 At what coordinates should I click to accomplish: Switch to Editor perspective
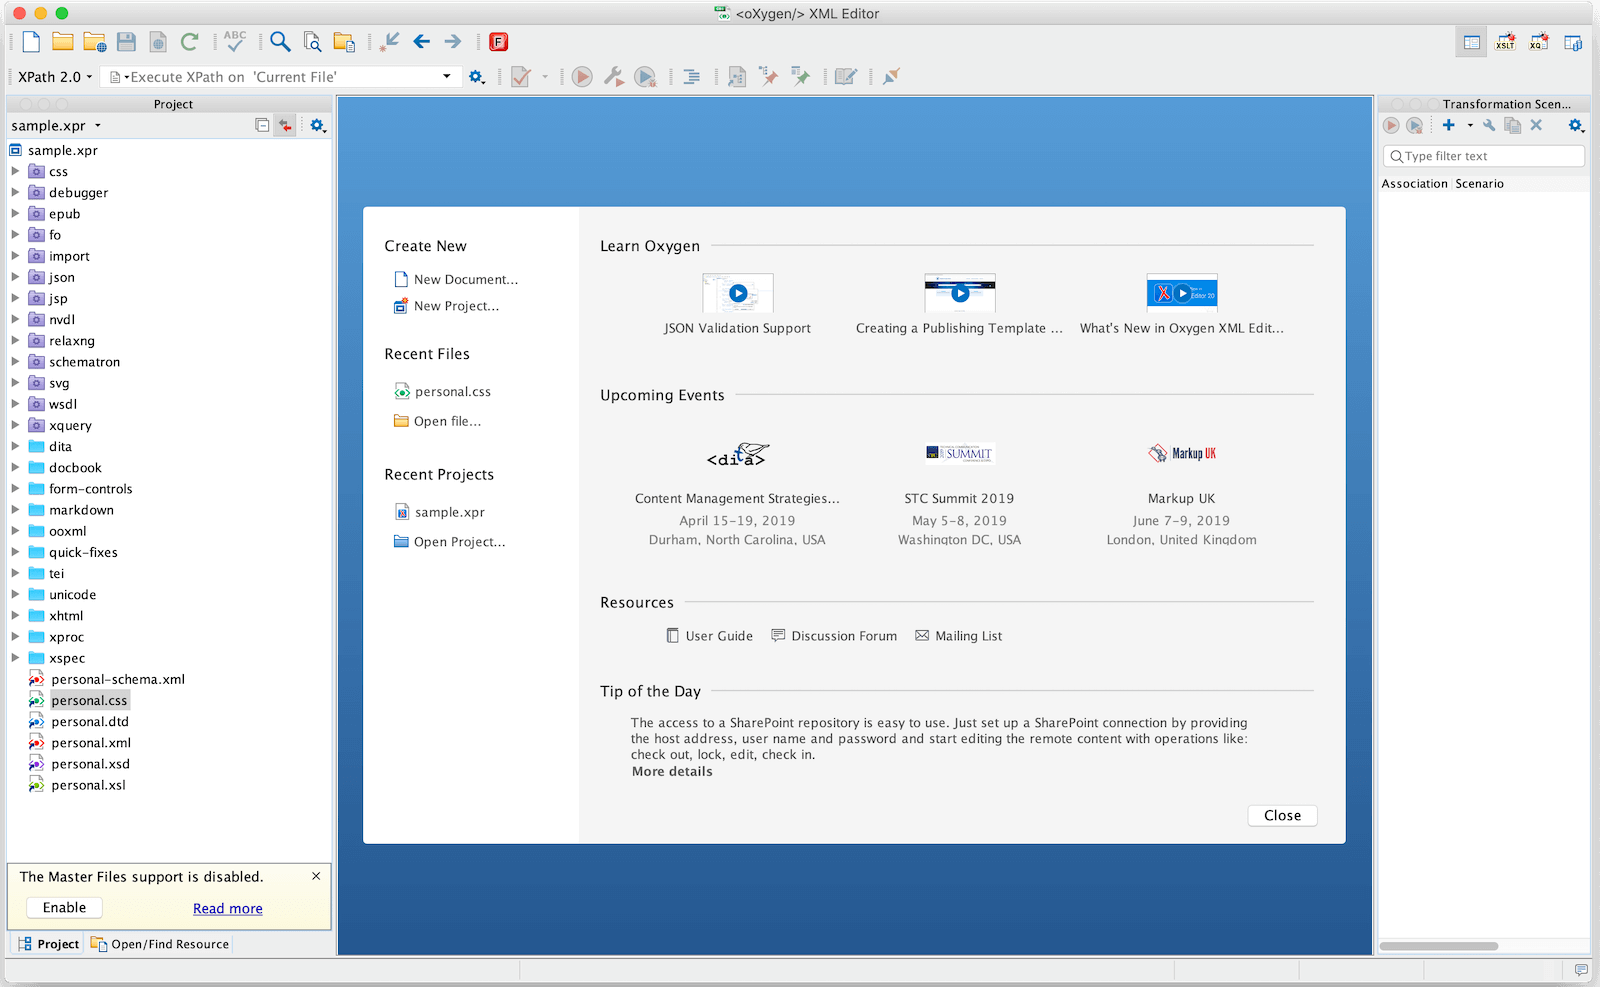click(x=1472, y=42)
